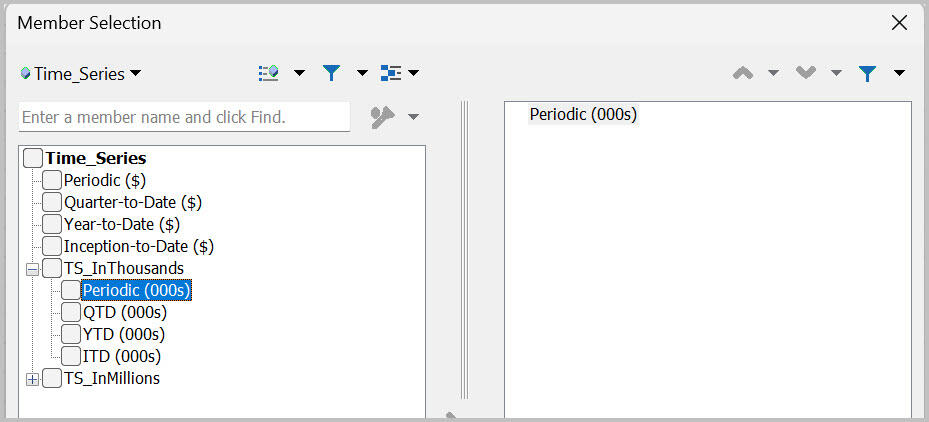Screen dimensions: 929x422
Task: Click the Time_Series dimension cube icon
Action: click(25, 73)
